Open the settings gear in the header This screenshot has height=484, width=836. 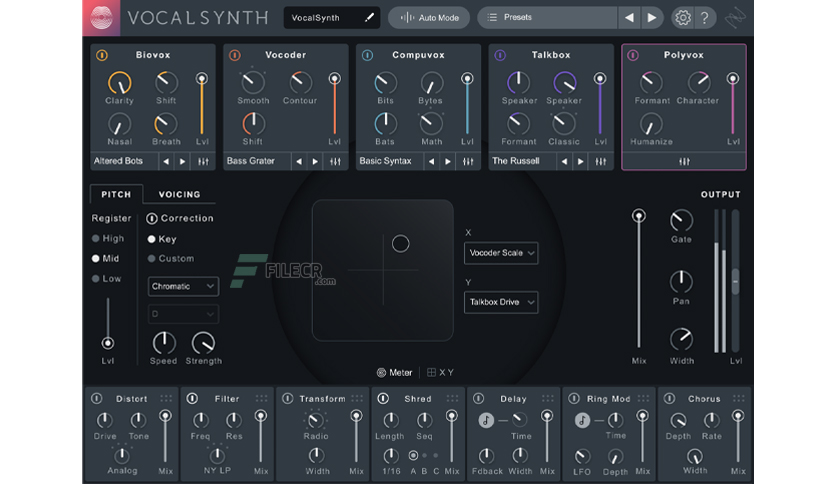(x=682, y=18)
